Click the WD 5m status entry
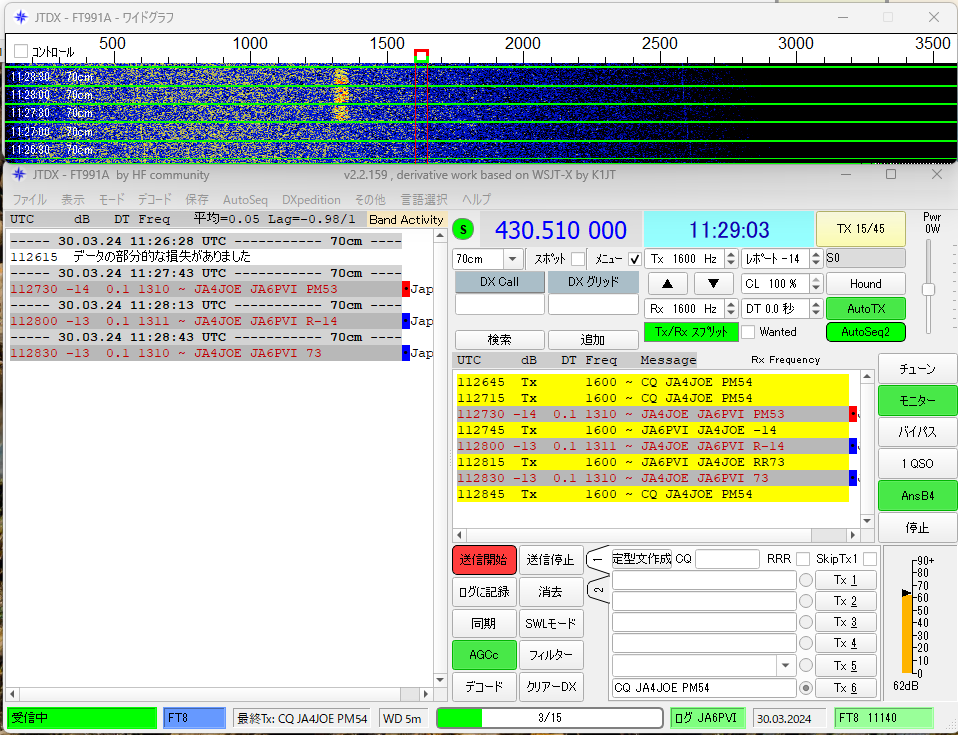 pos(402,719)
